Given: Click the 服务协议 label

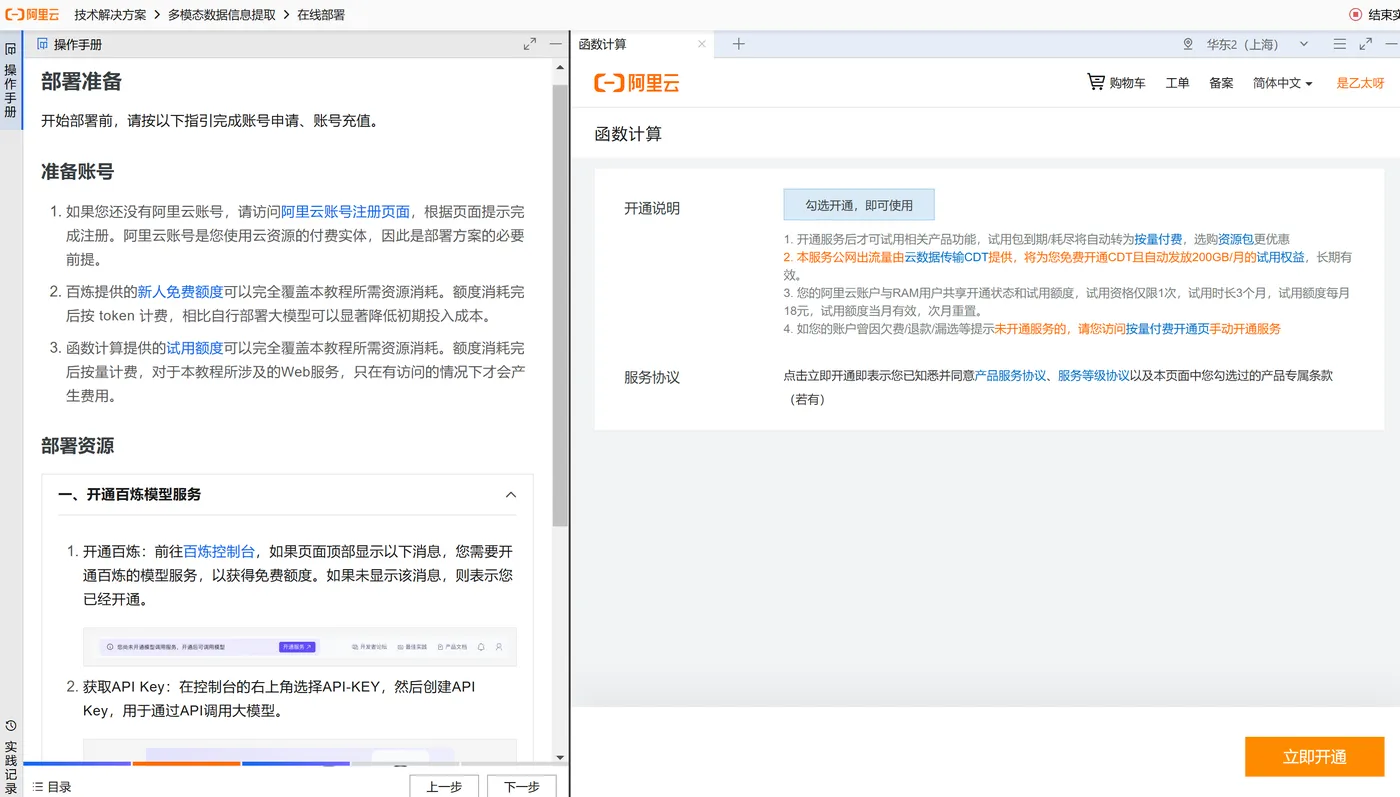Looking at the screenshot, I should tap(652, 377).
